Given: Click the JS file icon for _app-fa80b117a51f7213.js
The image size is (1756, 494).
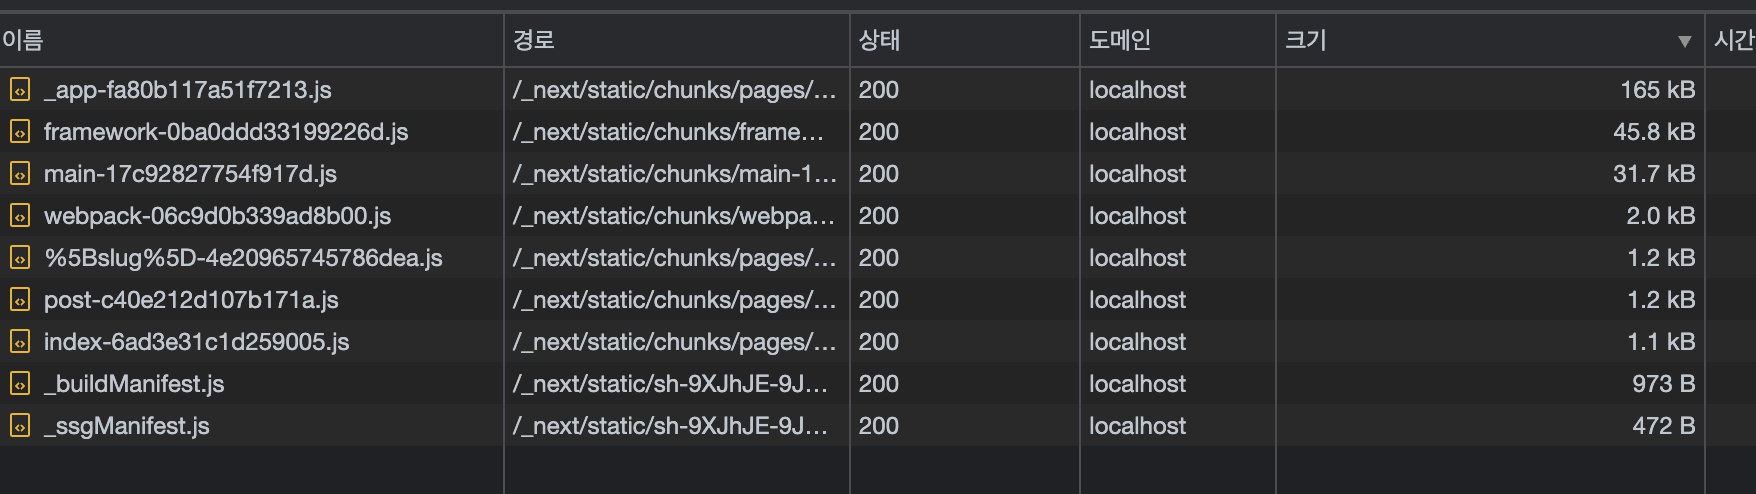Looking at the screenshot, I should (20, 90).
